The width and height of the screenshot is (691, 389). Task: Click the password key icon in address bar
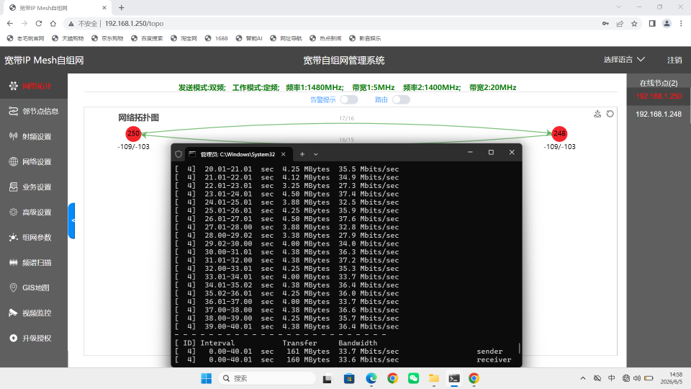point(606,23)
